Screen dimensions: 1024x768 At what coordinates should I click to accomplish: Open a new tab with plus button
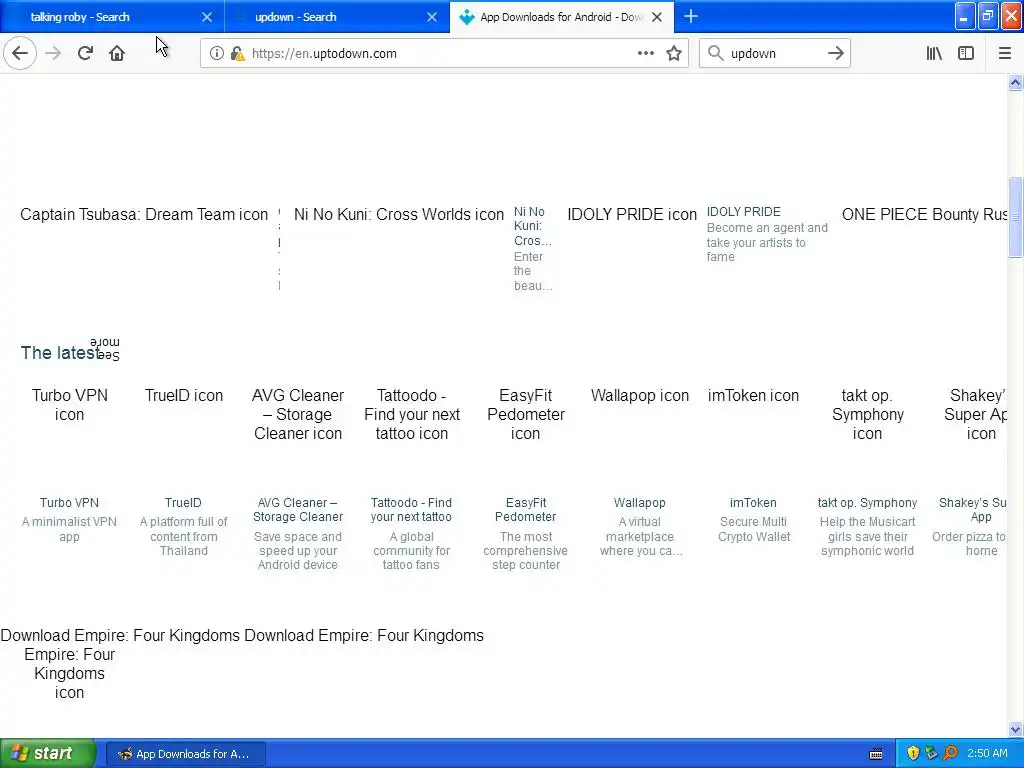(x=691, y=16)
